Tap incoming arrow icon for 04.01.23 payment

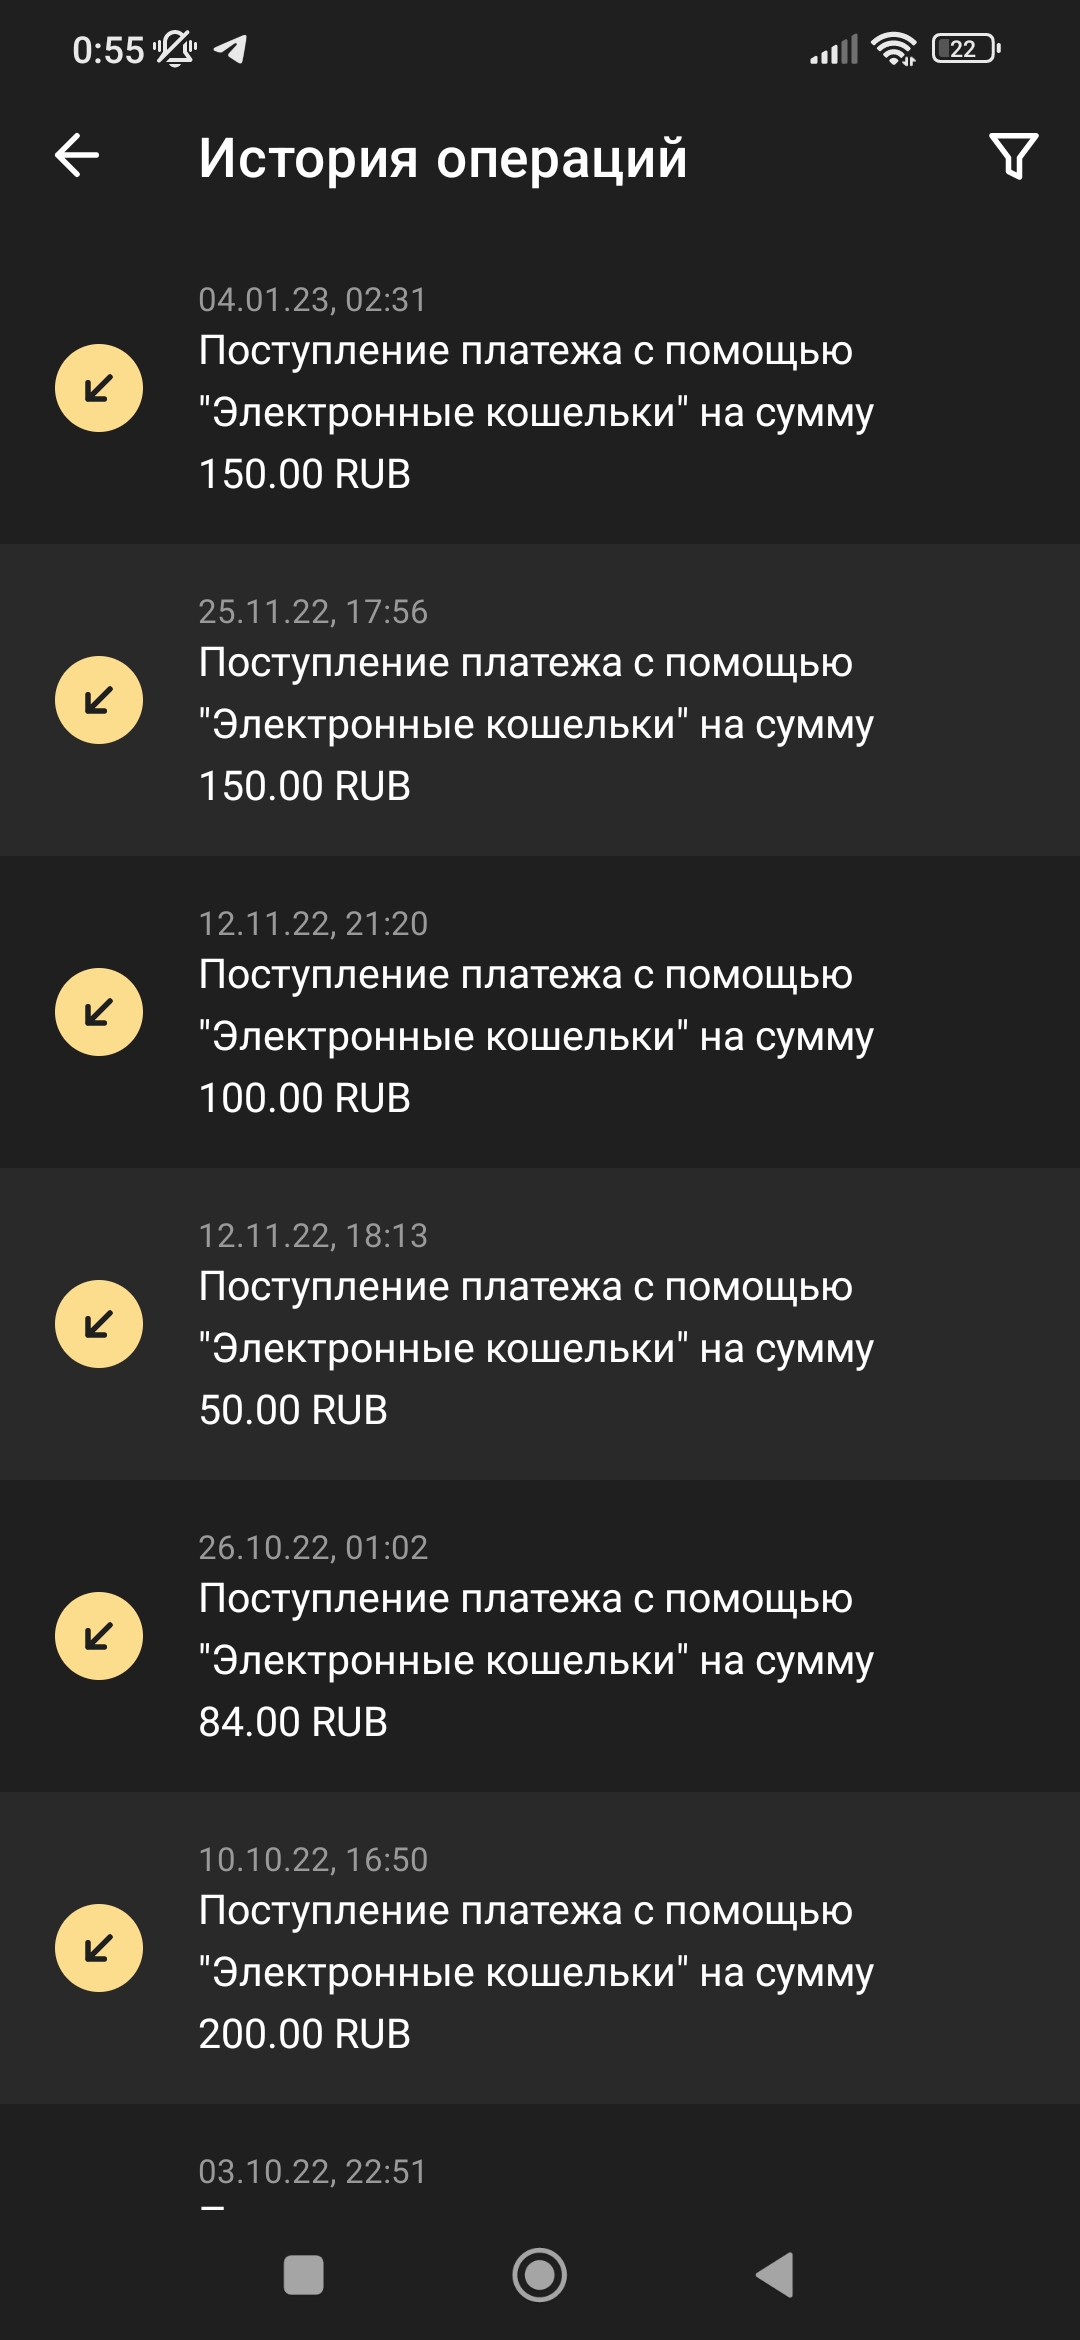(x=99, y=388)
